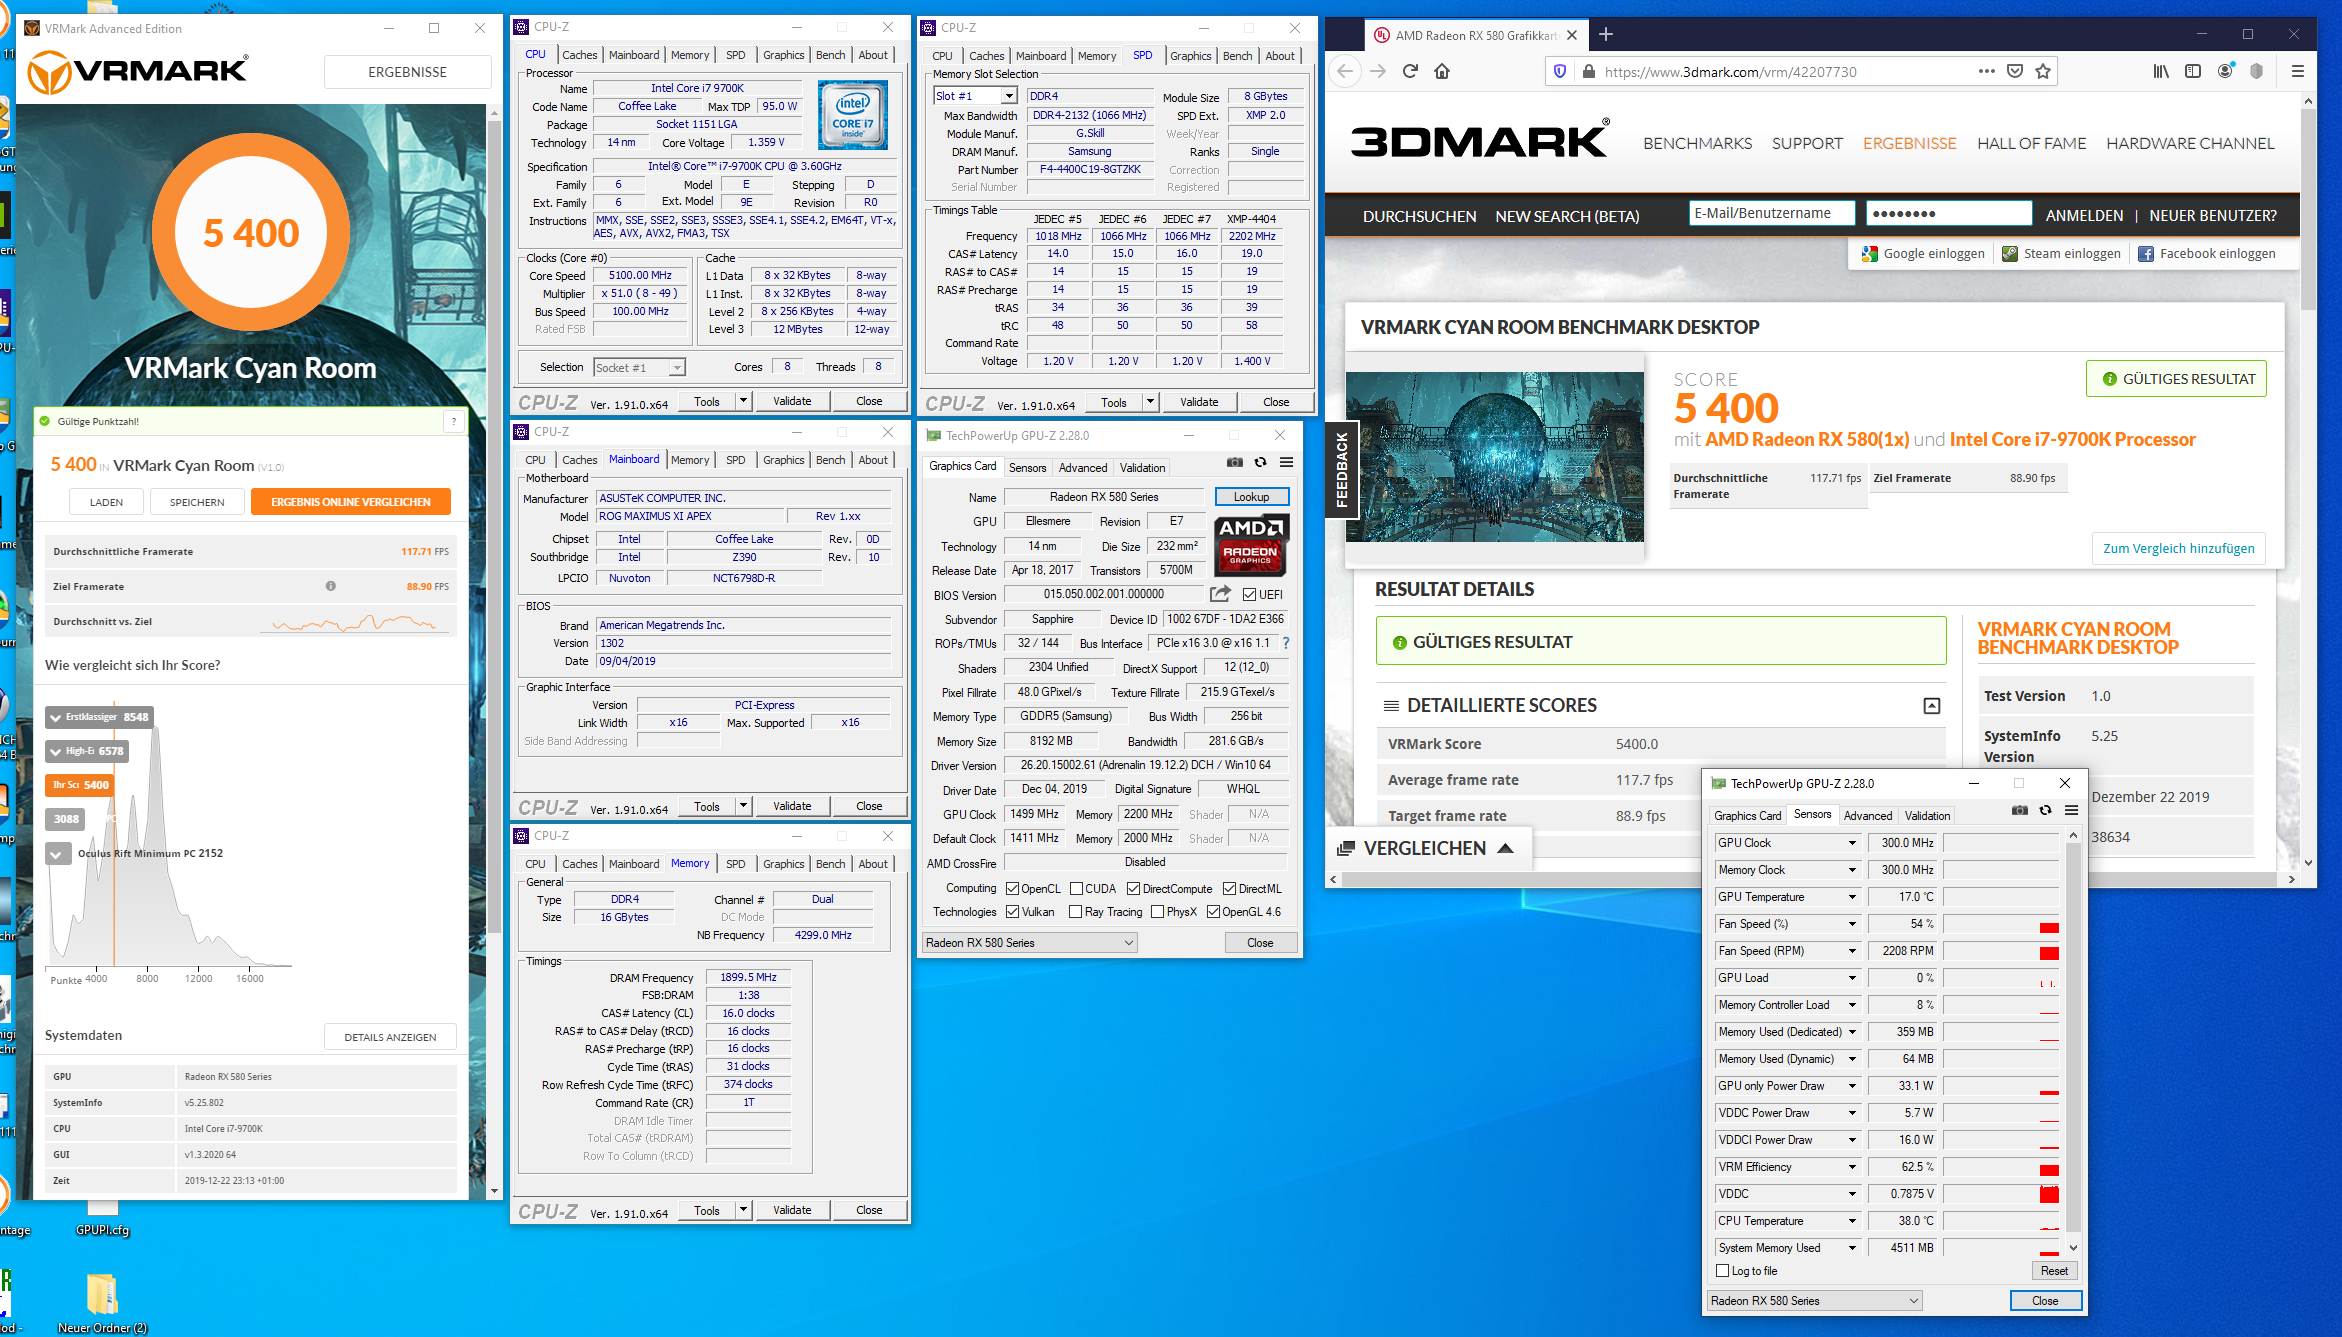Bookmark this page with star icon
The height and width of the screenshot is (1337, 2342).
2043,71
